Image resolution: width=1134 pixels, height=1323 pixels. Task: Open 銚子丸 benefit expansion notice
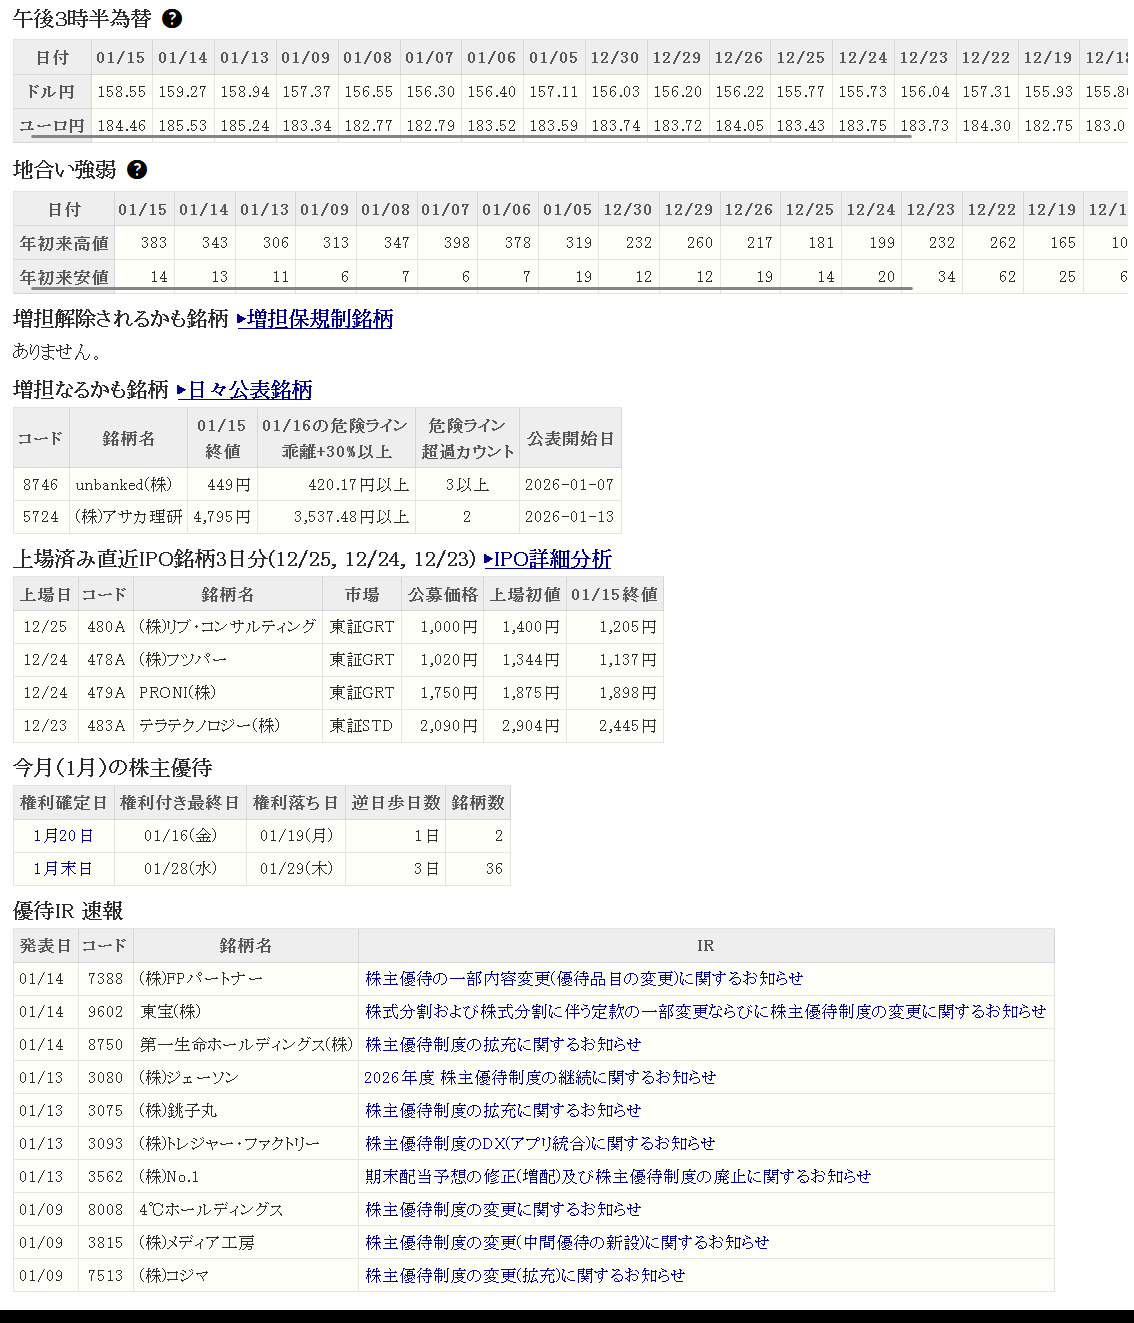coord(503,1111)
